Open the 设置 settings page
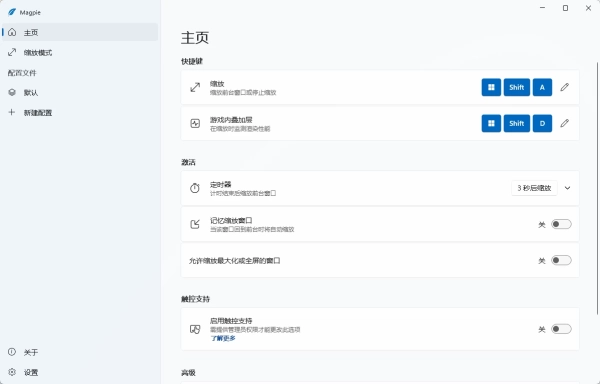 point(80,372)
